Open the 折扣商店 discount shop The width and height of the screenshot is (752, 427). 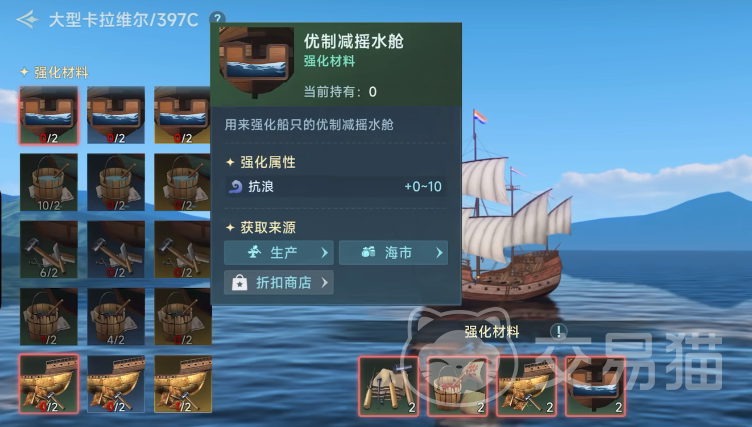279,283
